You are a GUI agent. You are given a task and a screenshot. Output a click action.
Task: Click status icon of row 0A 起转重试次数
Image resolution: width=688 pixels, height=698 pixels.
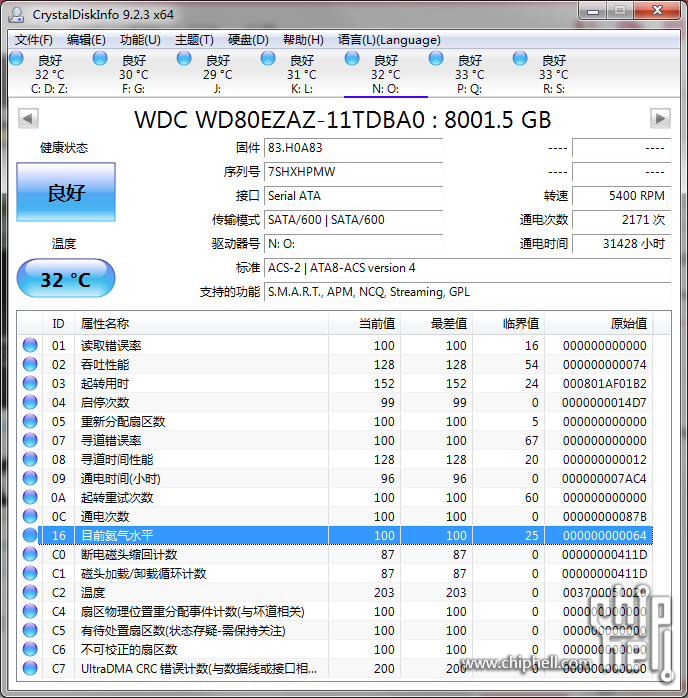pyautogui.click(x=30, y=497)
